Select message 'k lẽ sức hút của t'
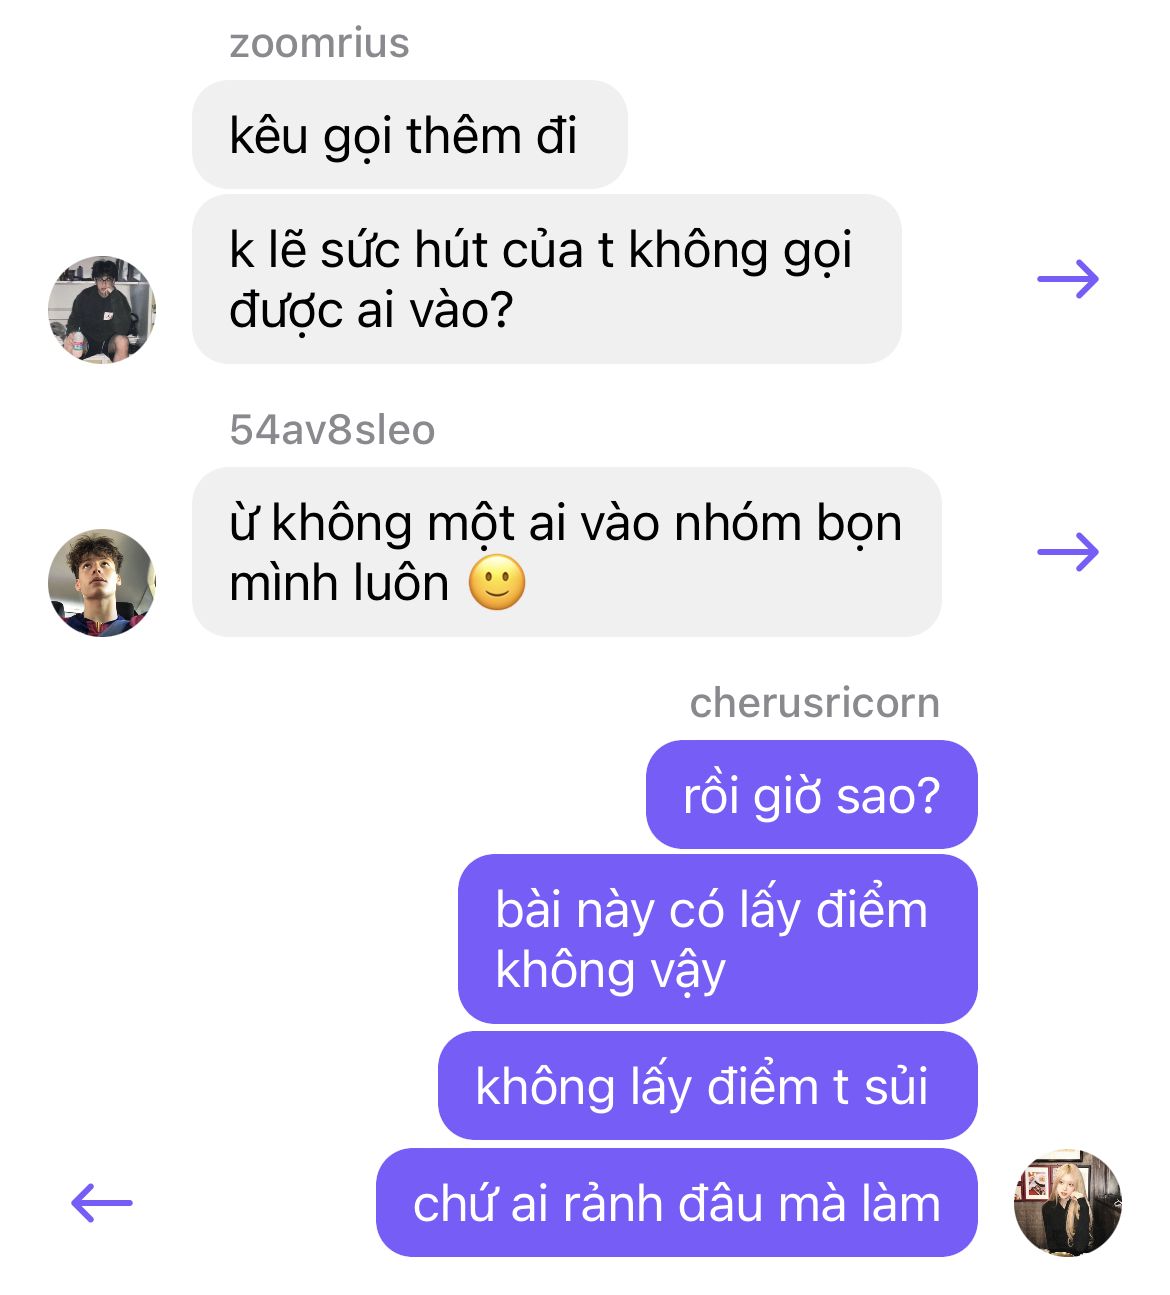The image size is (1170, 1295). click(x=547, y=279)
